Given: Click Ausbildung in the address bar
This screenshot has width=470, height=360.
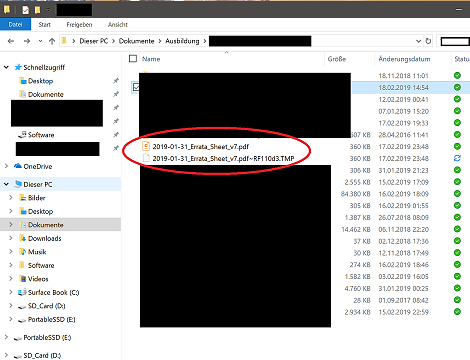Looking at the screenshot, I should [x=182, y=41].
